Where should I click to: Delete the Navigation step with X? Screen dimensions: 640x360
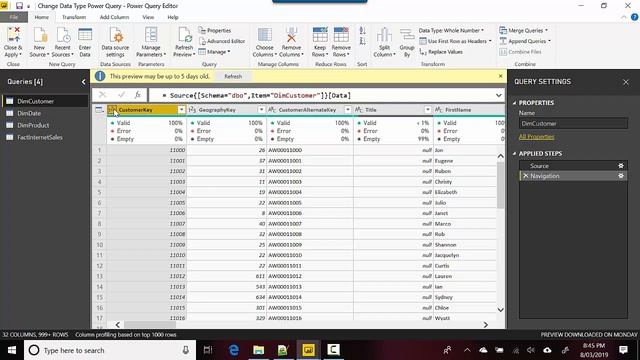point(526,176)
